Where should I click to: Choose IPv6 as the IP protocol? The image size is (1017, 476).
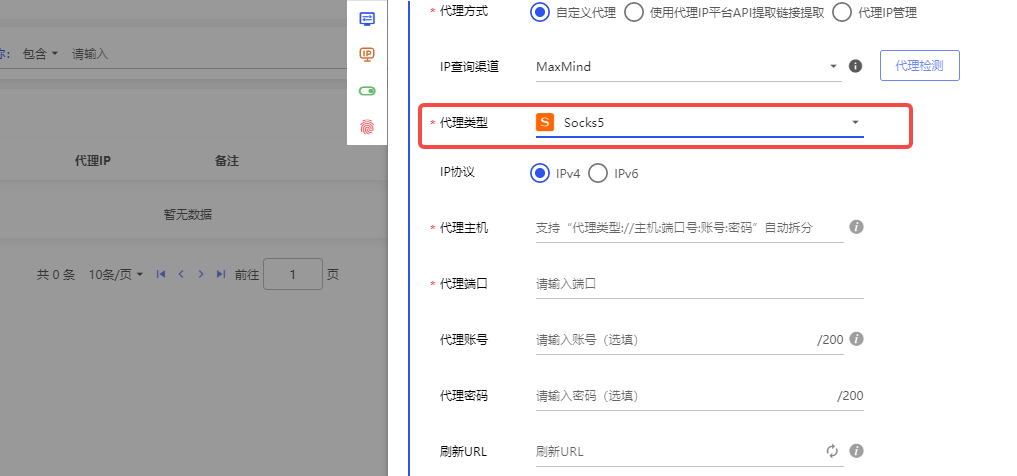[x=598, y=173]
